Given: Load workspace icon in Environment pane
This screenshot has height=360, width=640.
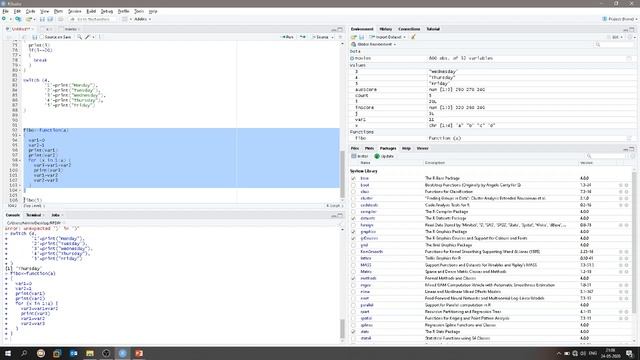Looking at the screenshot, I should click(354, 37).
